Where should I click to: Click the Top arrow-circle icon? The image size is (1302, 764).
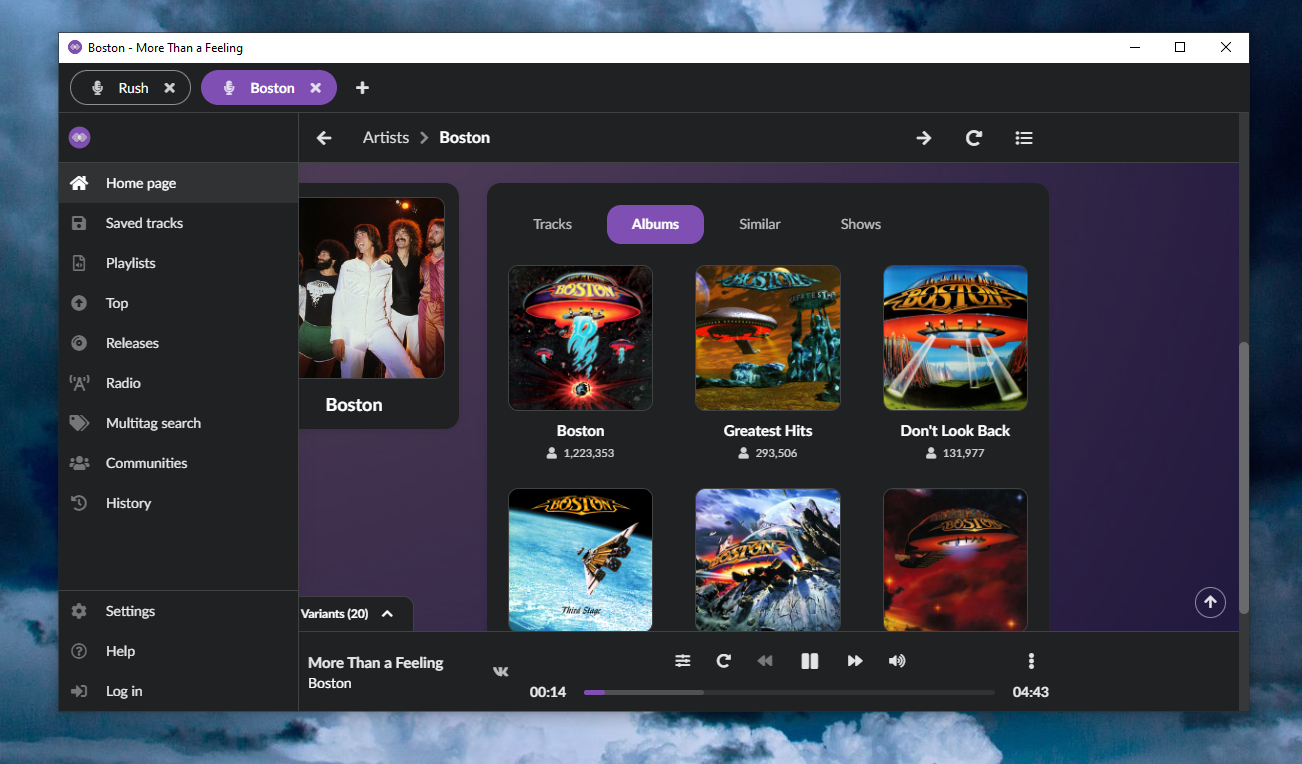[79, 303]
